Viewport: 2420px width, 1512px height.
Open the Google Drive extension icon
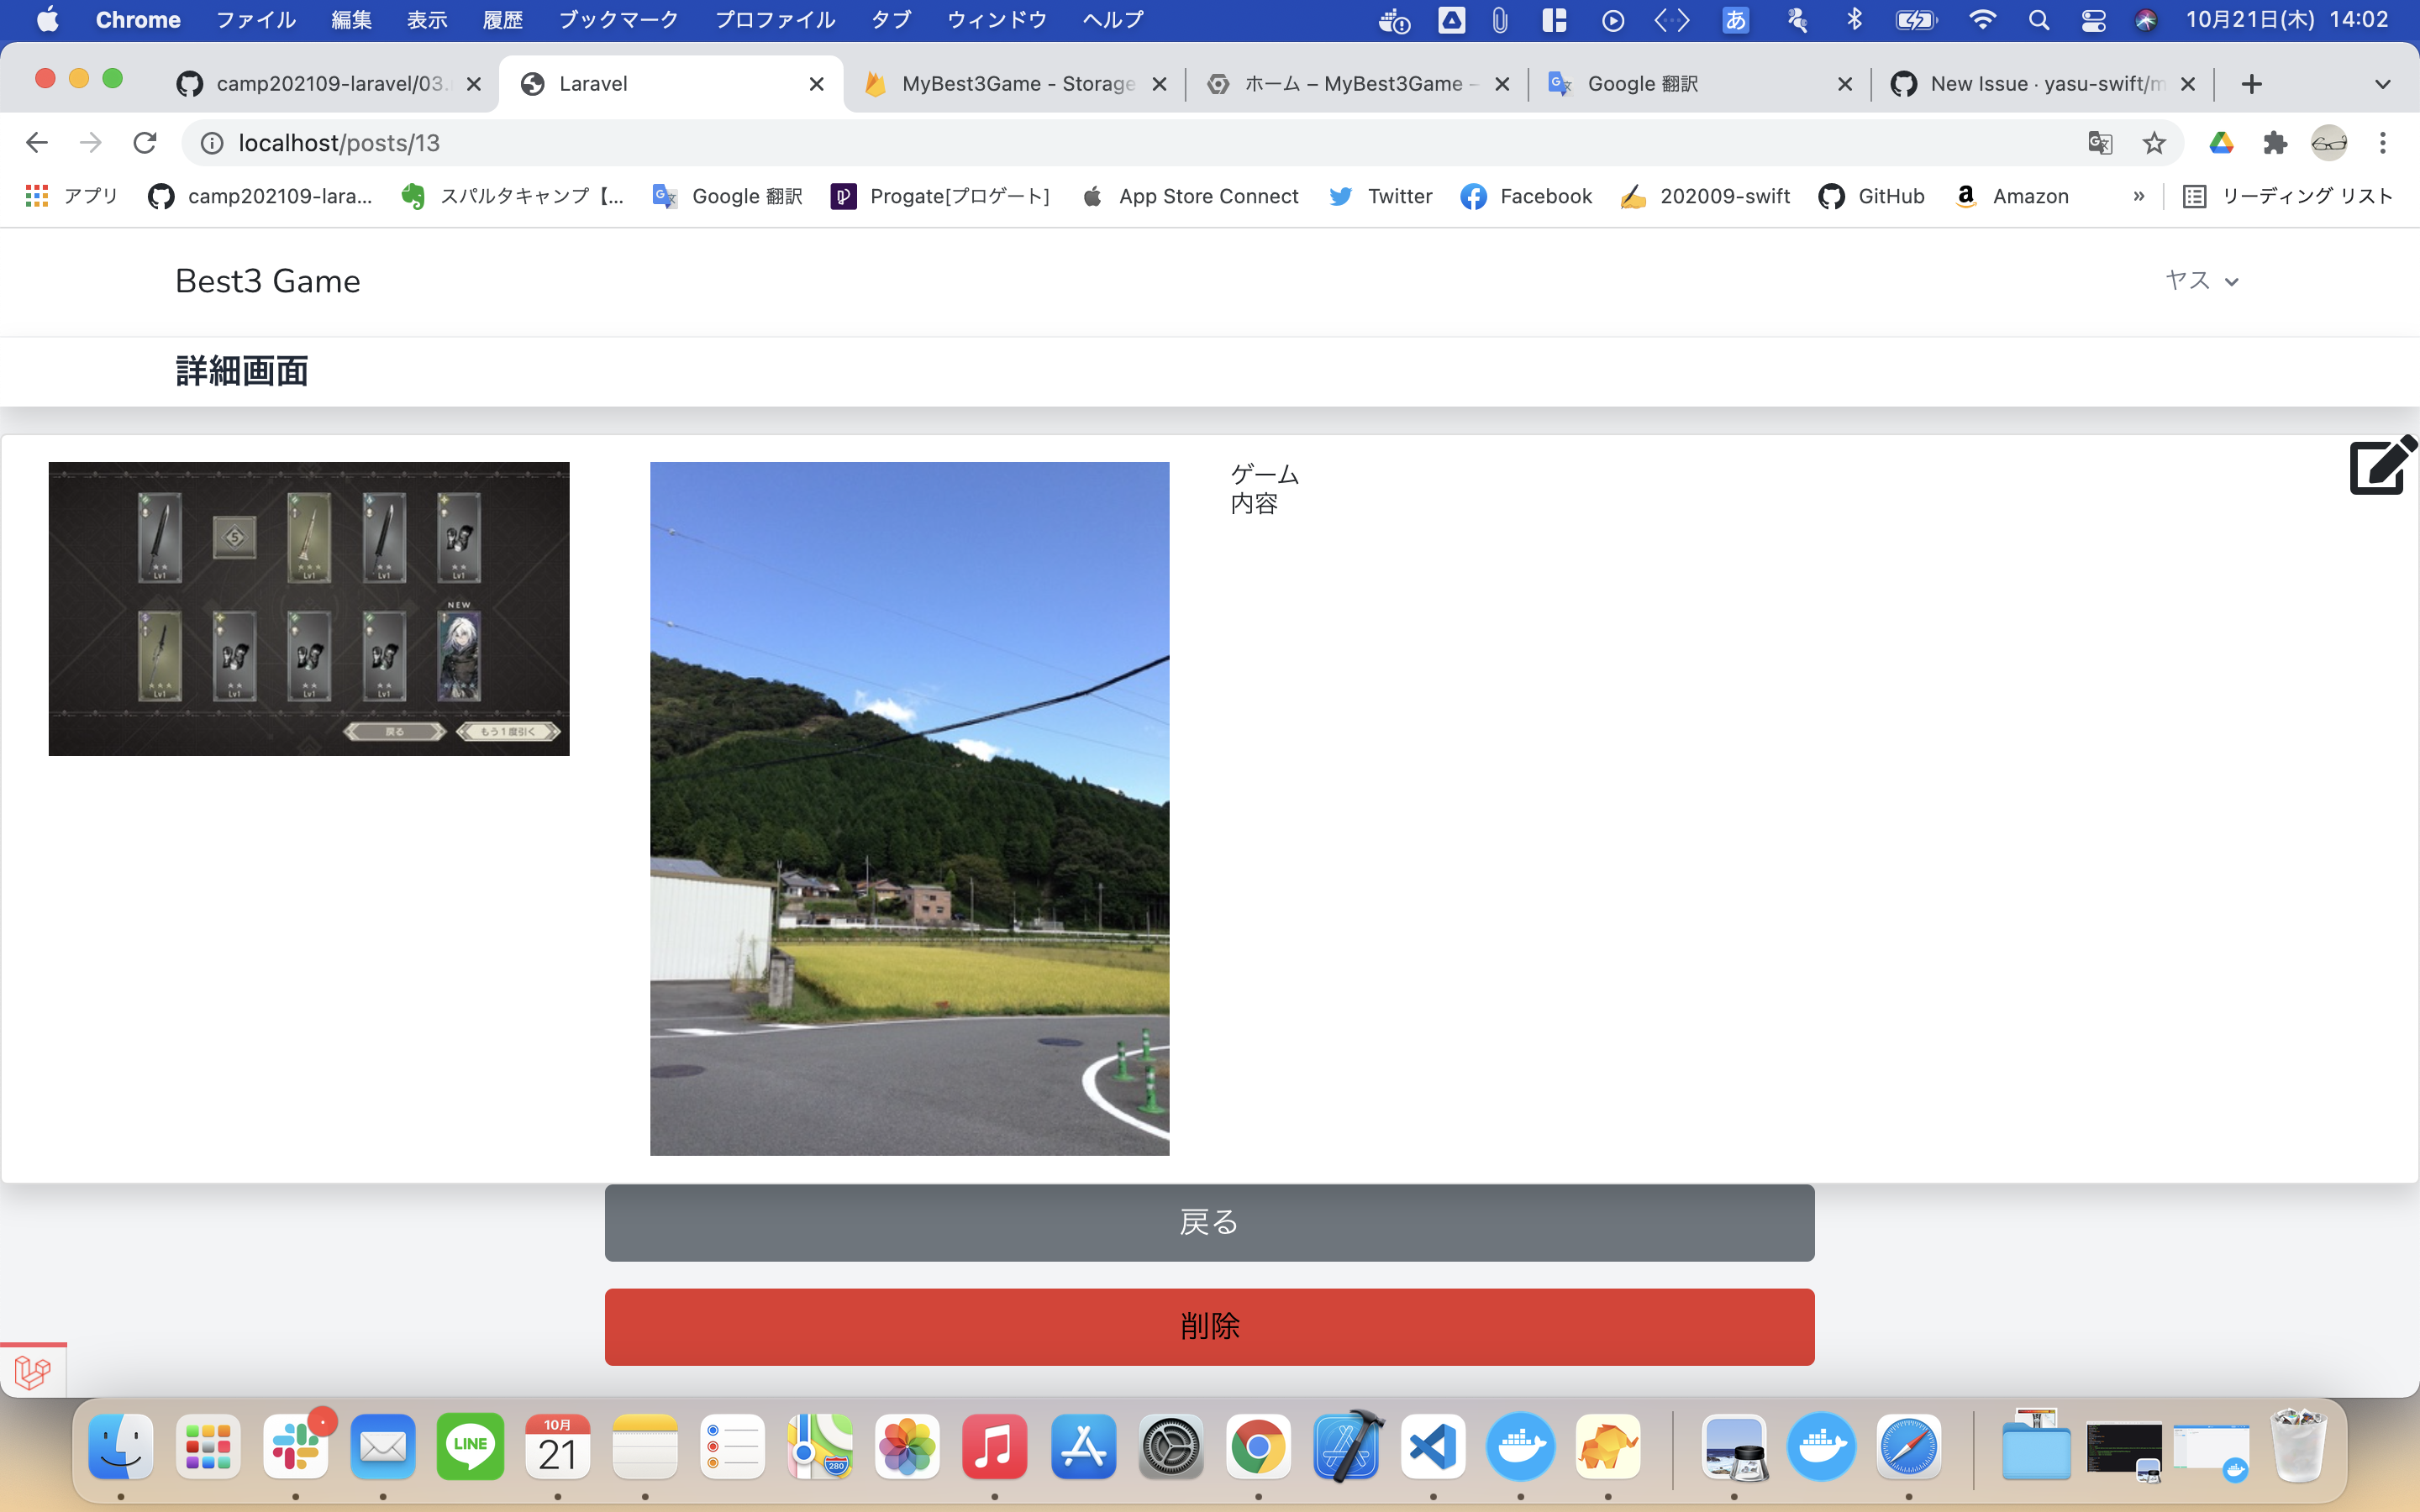(2221, 143)
